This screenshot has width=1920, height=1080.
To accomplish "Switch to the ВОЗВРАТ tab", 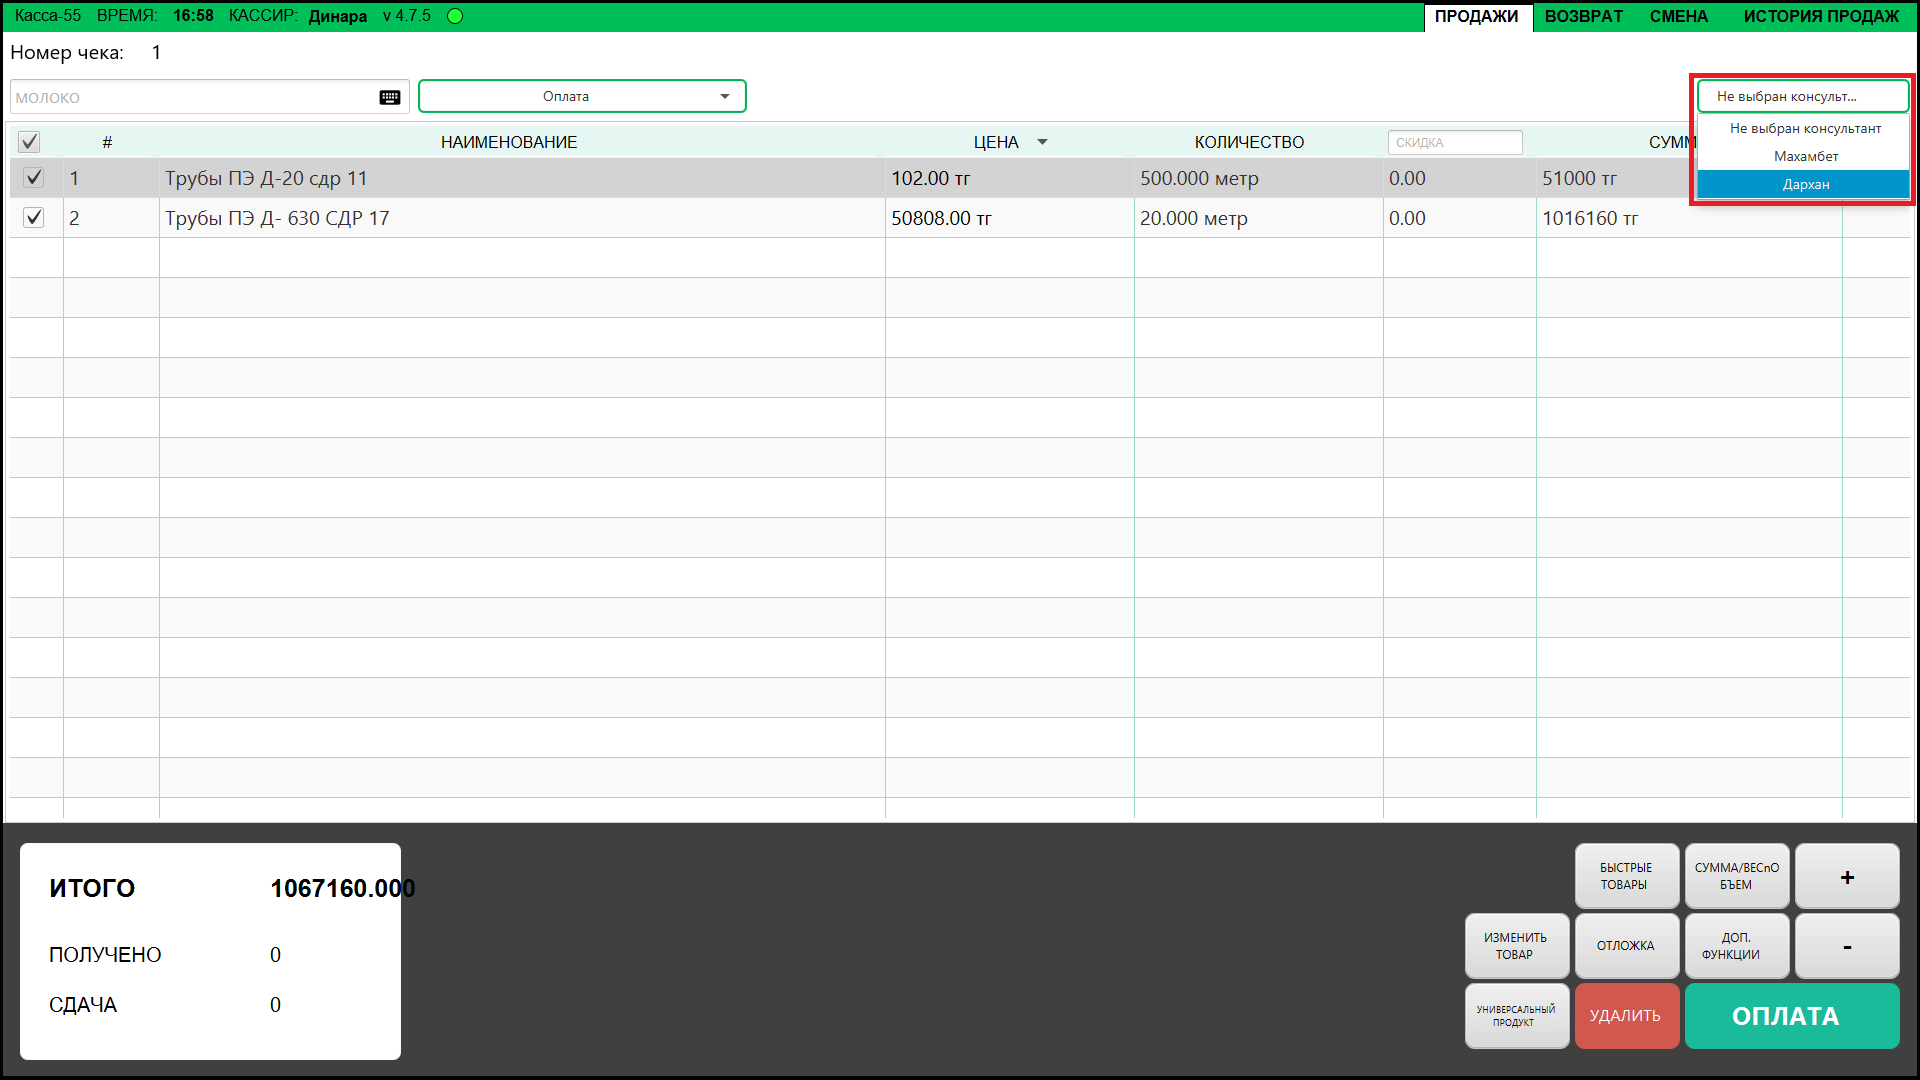I will coord(1583,16).
